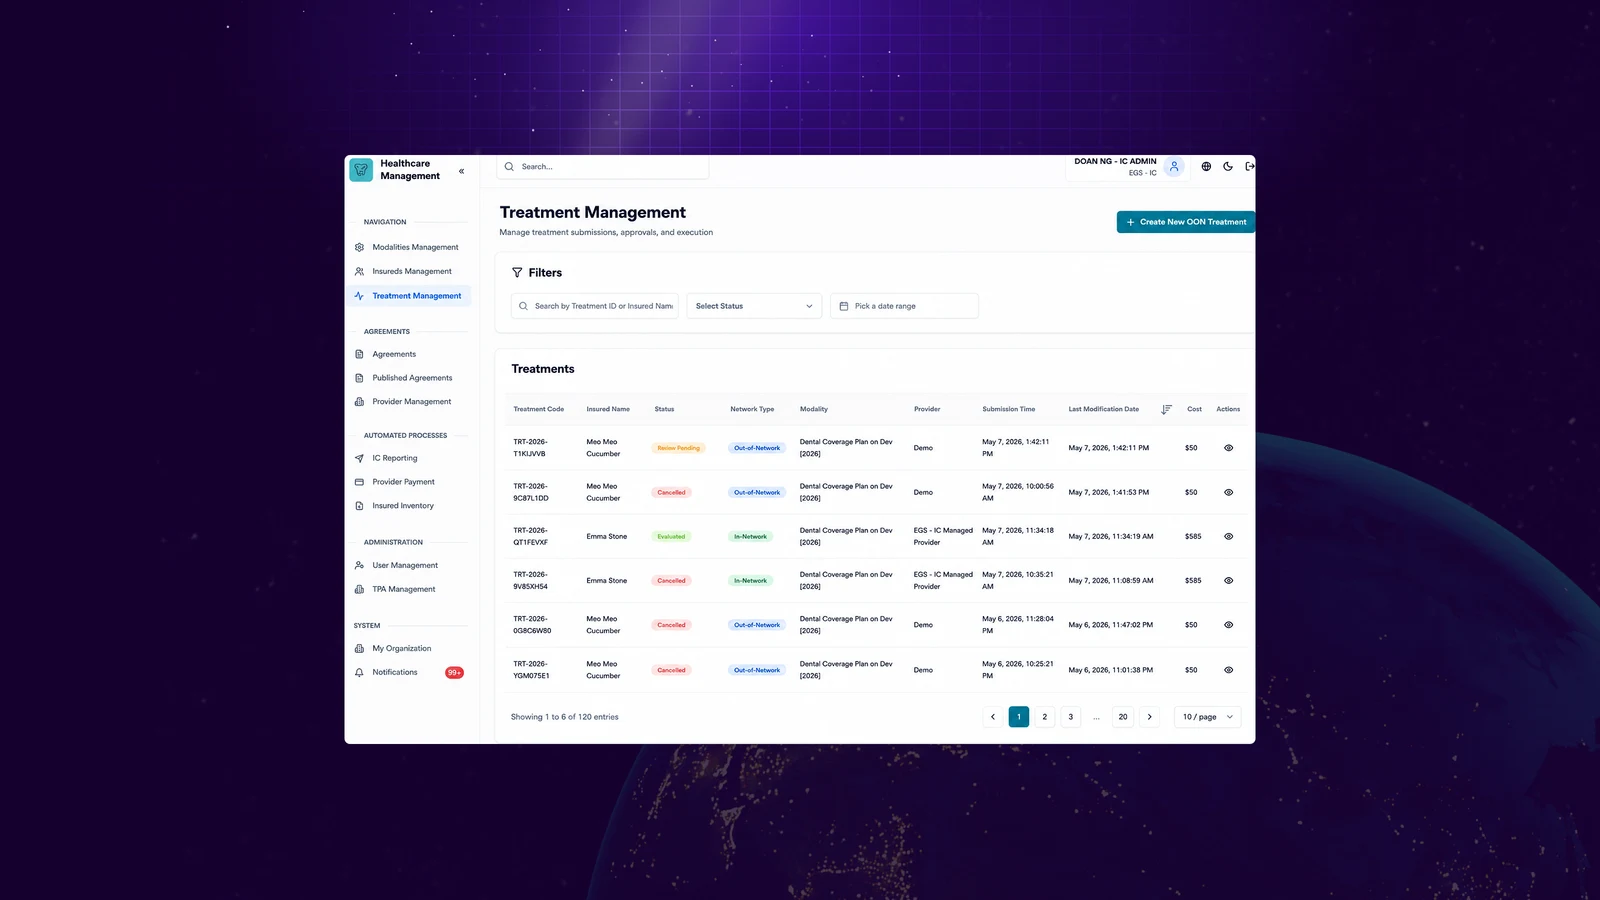Click the Provider Payment card icon
1600x900 pixels.
point(359,482)
